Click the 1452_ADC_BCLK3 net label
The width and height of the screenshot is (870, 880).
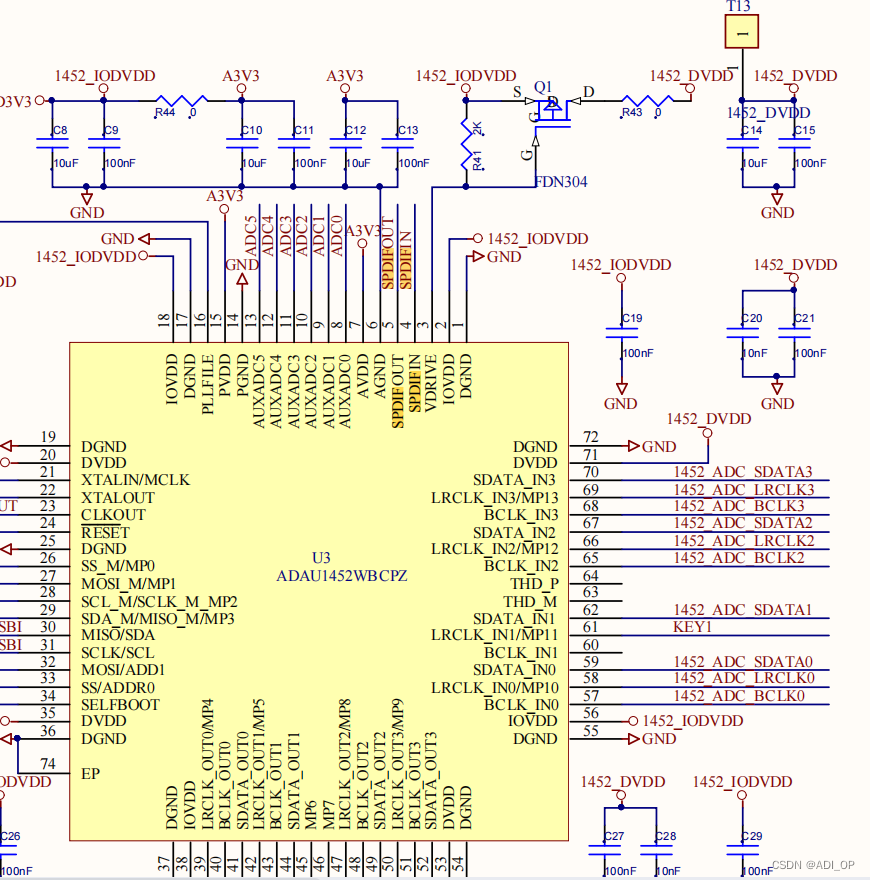point(739,506)
